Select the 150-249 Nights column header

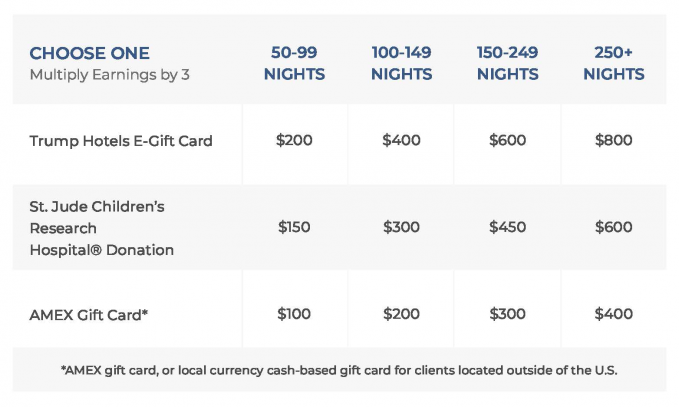[x=507, y=63]
